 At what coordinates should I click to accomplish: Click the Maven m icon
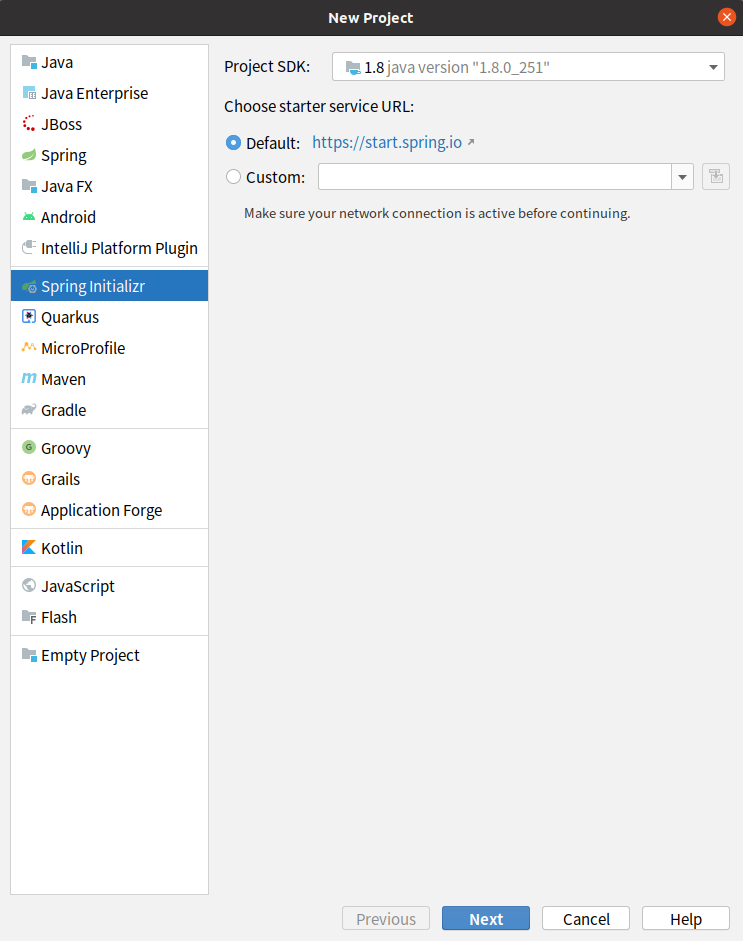pos(29,379)
